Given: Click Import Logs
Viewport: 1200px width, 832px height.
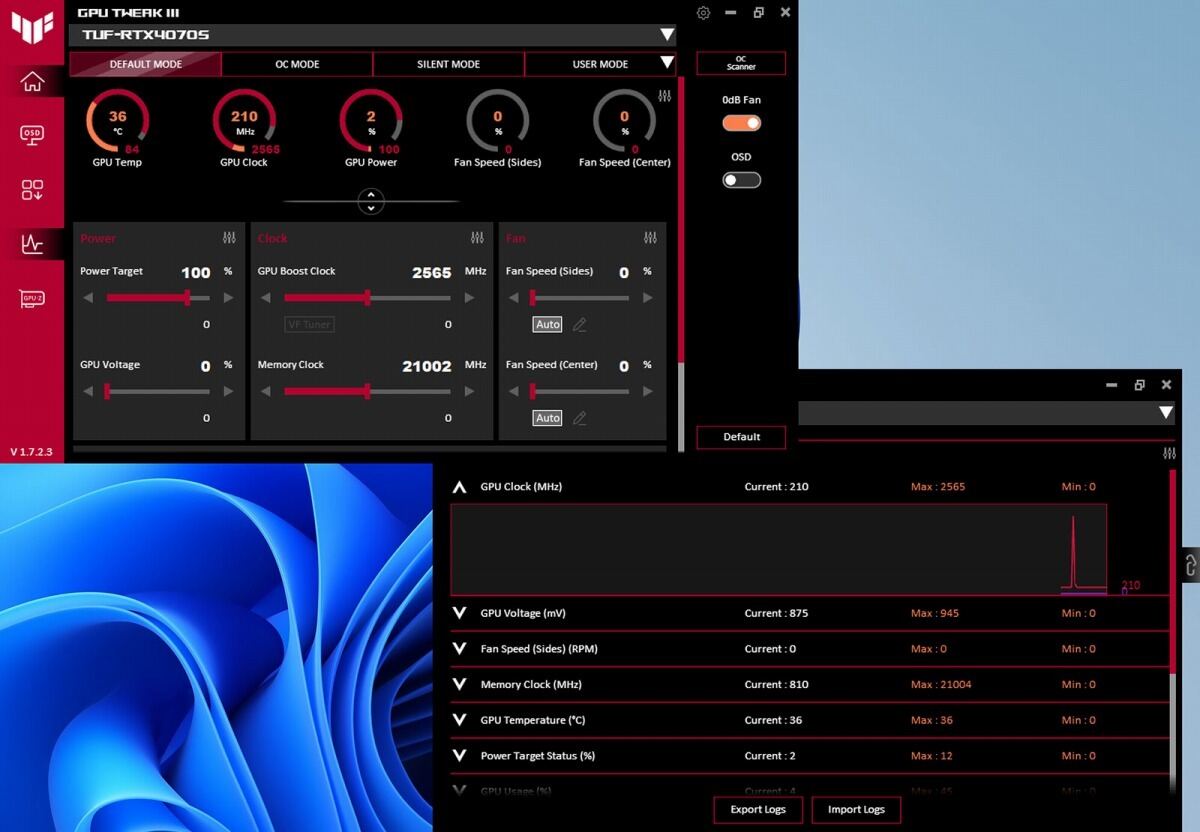Looking at the screenshot, I should point(856,810).
